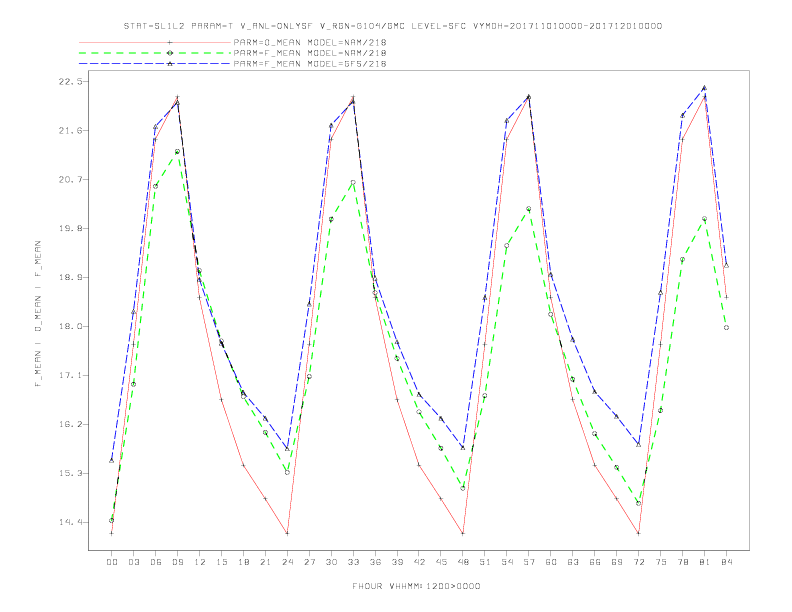Screen dimensions: 792x612
Task: Click the blue triangle data point at hour 72
Action: (x=639, y=444)
